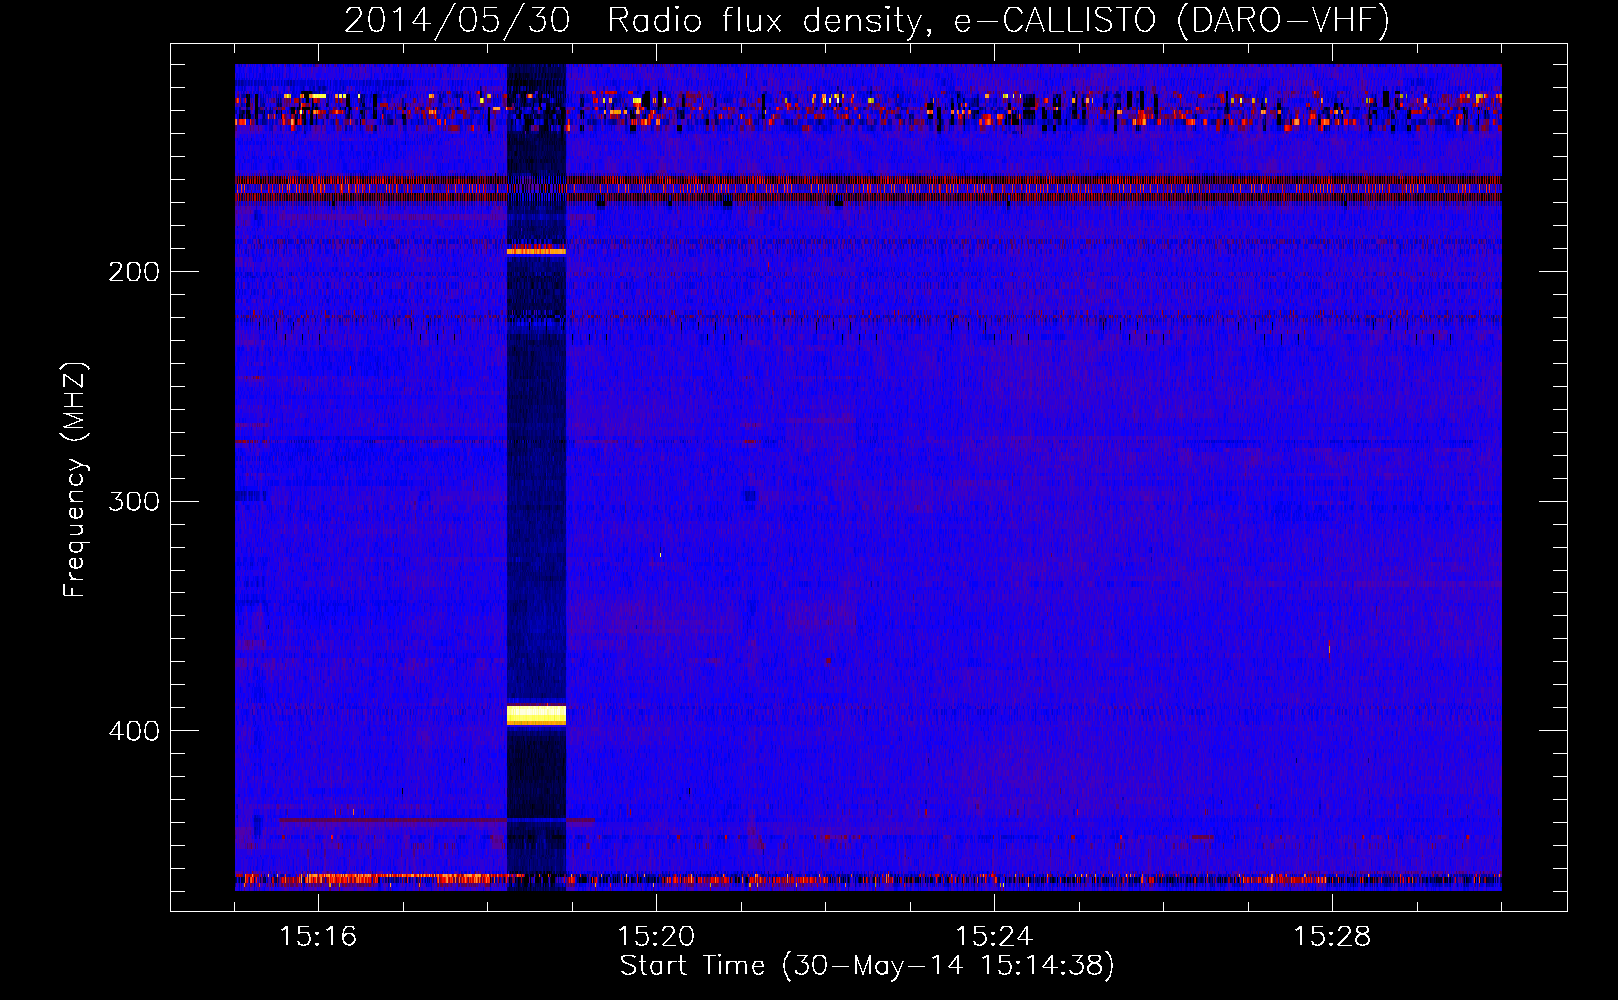Click the '300' frequency tick label

click(134, 501)
